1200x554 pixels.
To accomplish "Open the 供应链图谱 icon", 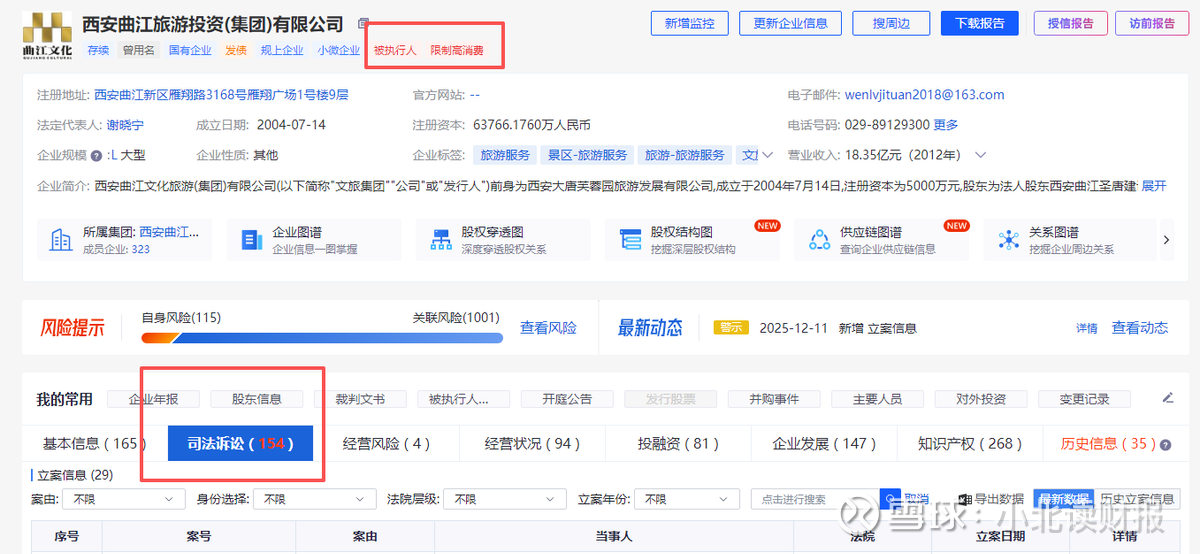I will [820, 239].
